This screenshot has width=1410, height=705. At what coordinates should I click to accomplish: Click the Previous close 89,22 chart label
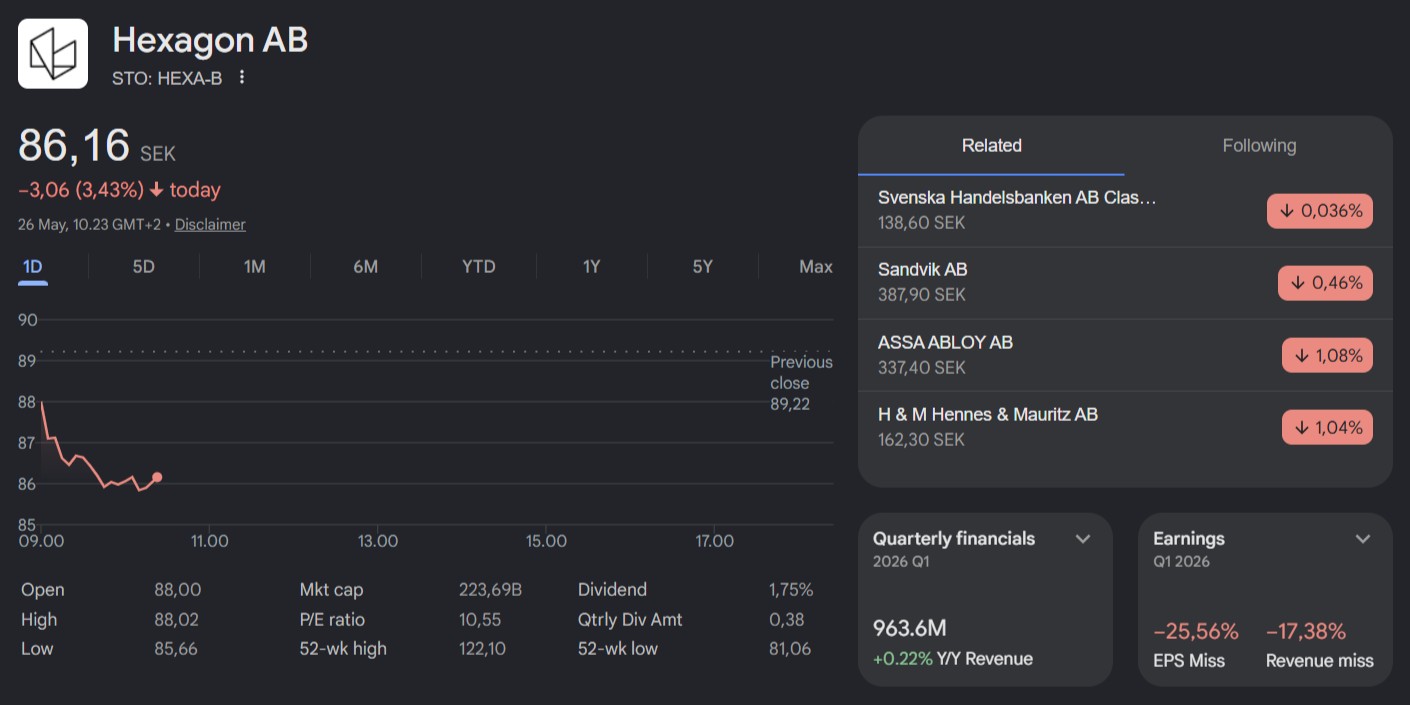[801, 383]
